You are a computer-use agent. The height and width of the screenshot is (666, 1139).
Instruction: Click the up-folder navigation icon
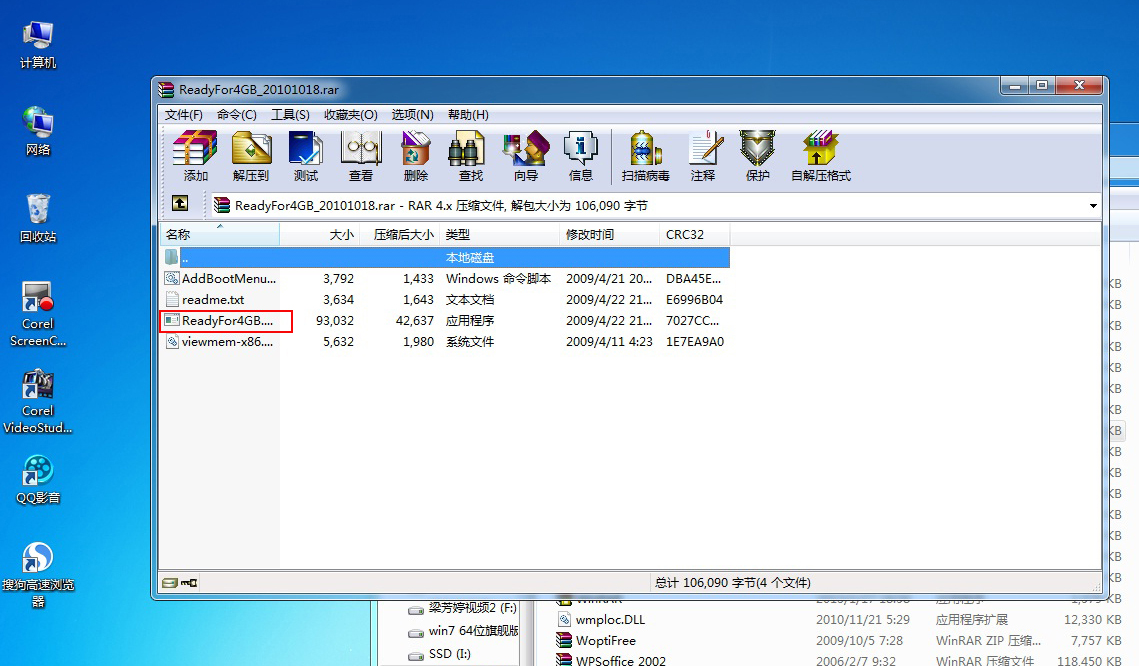pos(180,204)
